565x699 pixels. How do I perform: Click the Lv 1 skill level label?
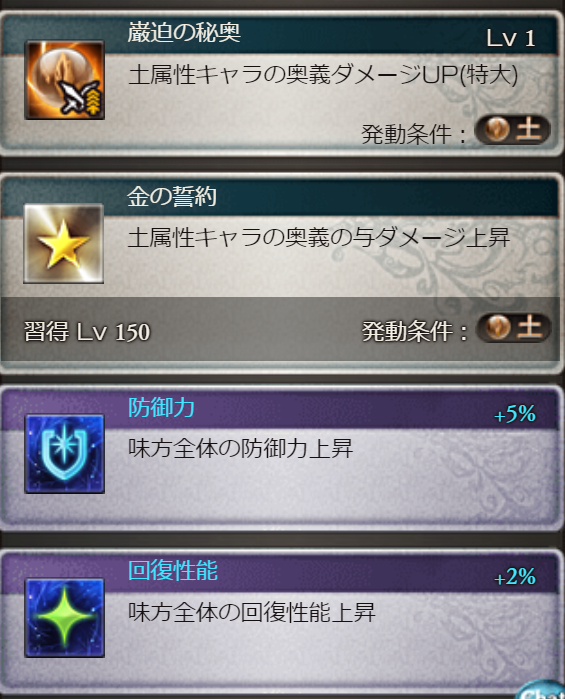point(511,38)
